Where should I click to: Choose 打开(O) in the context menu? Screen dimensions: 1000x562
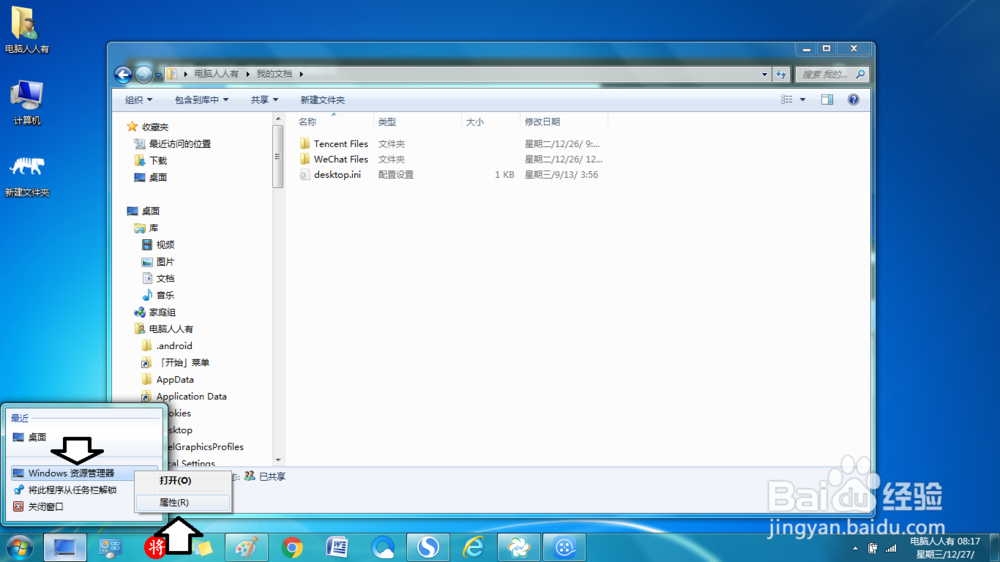coord(182,480)
